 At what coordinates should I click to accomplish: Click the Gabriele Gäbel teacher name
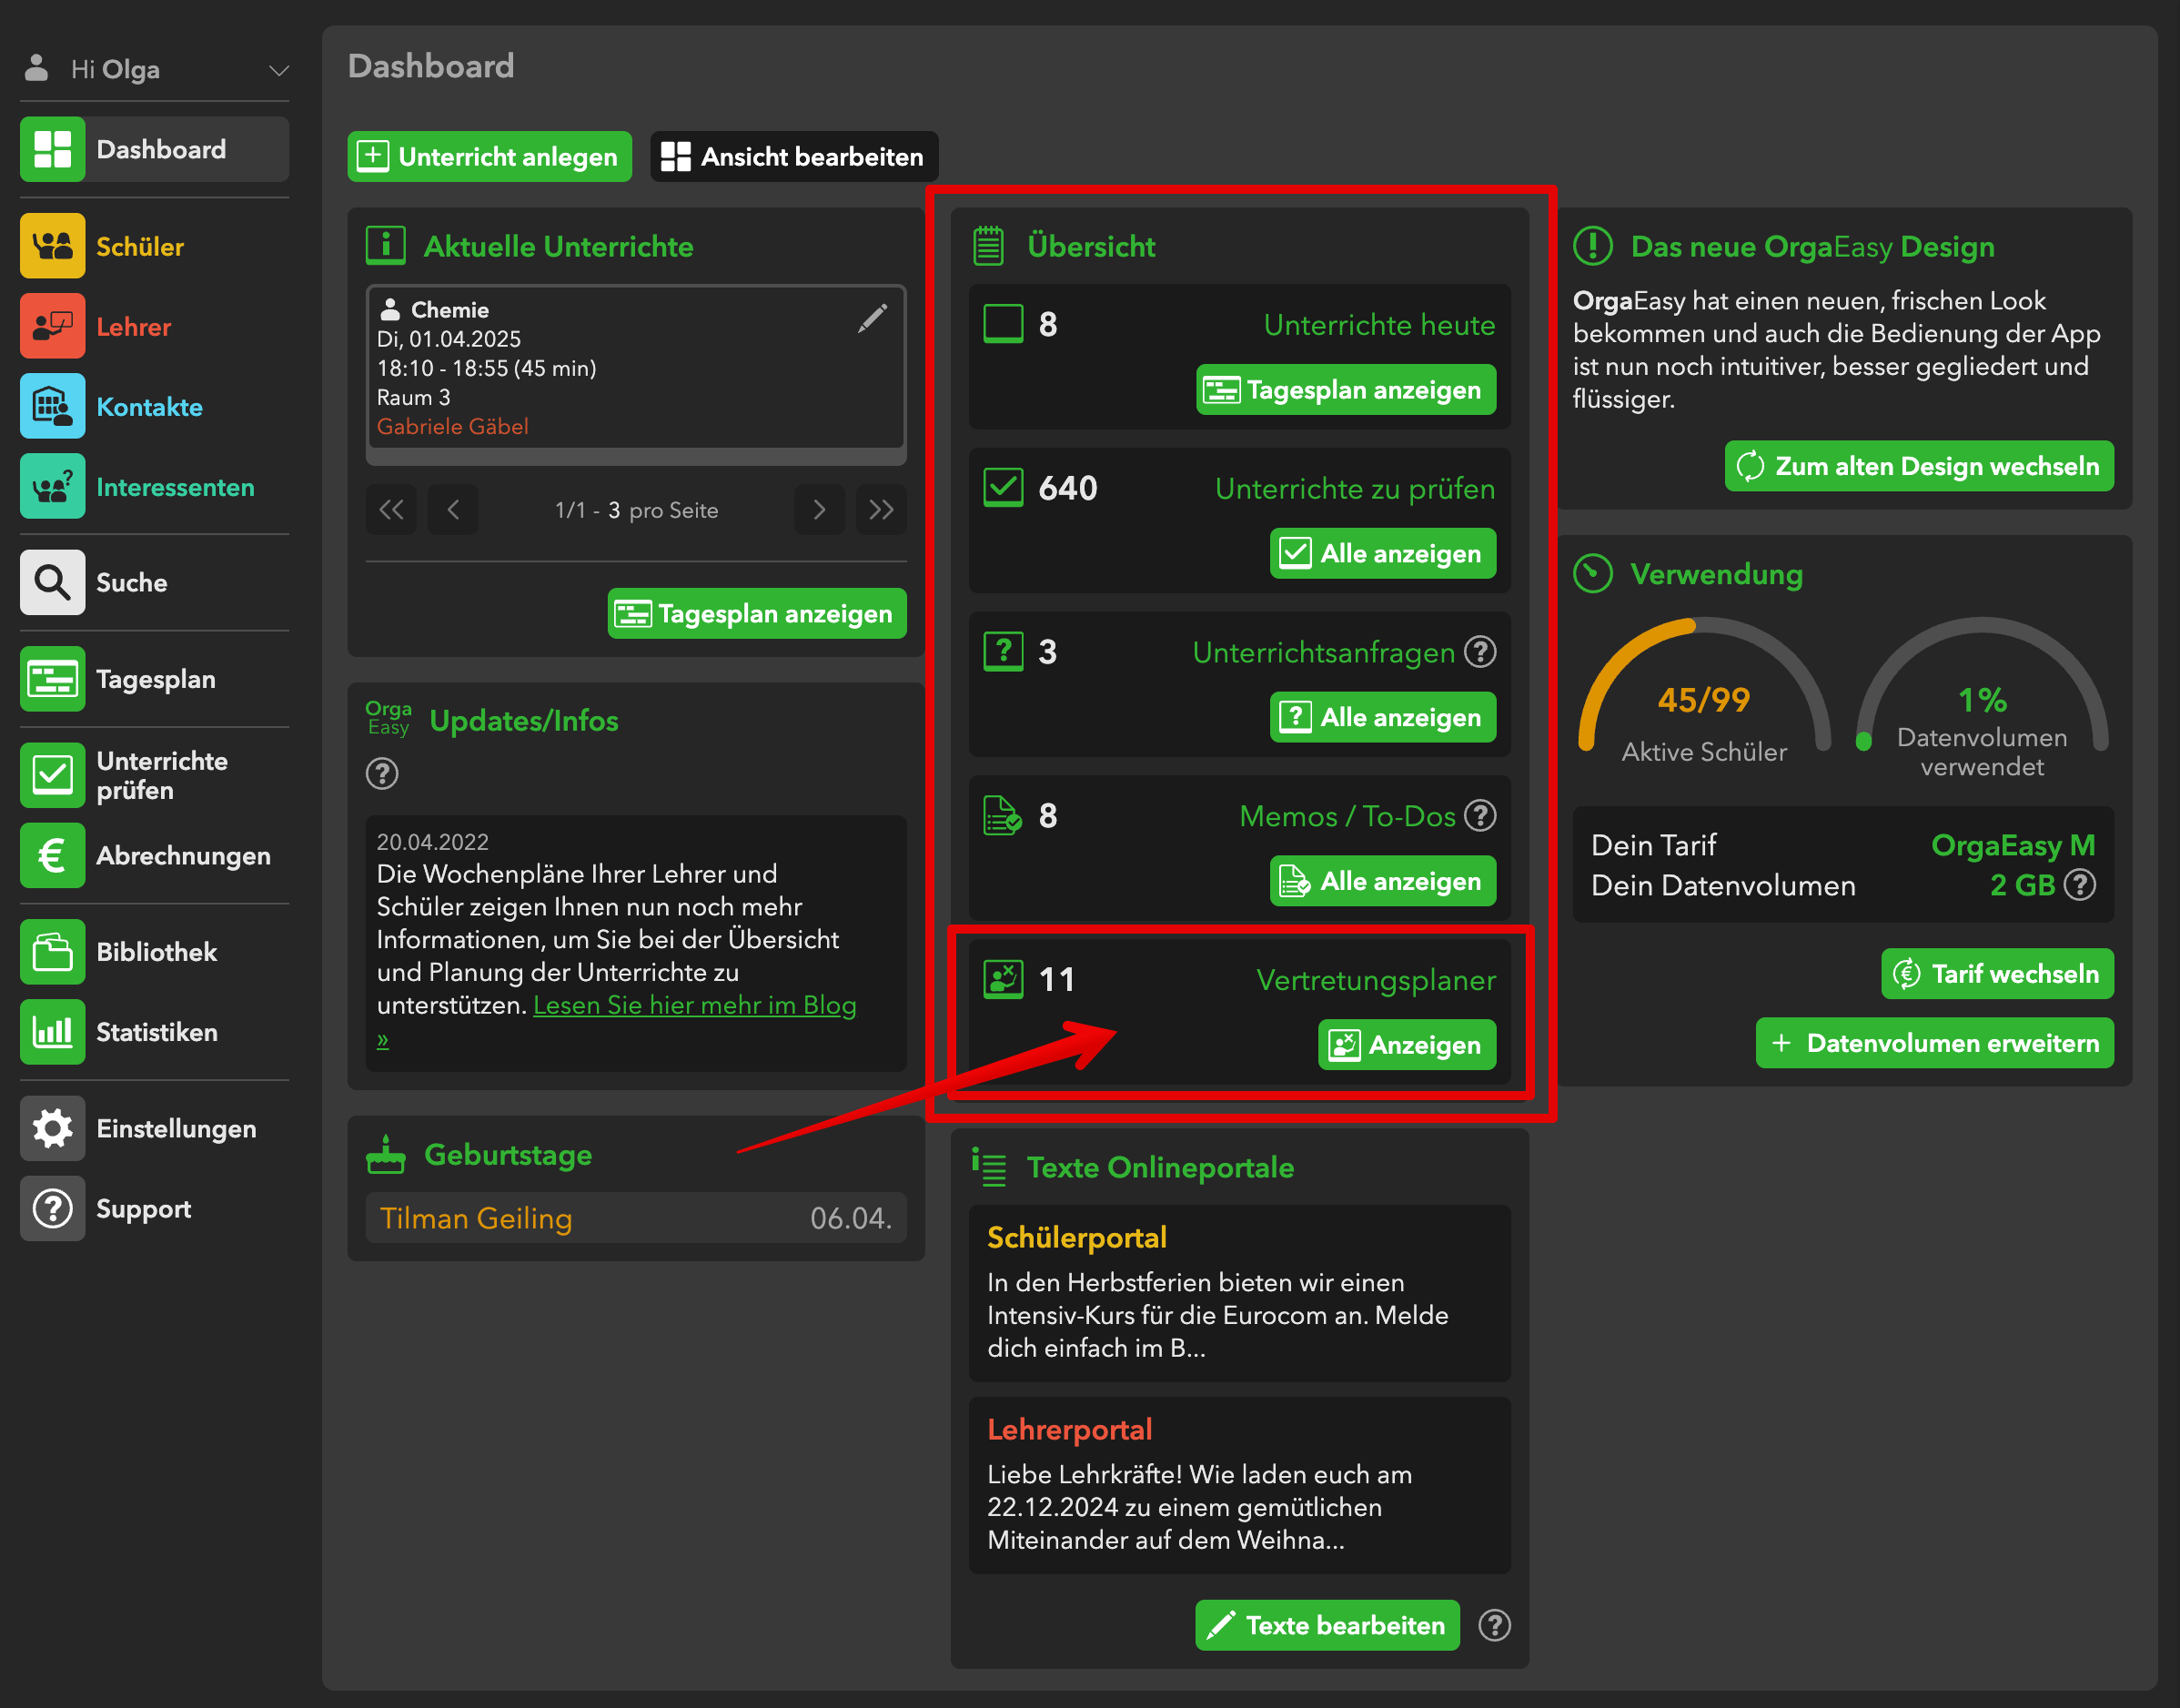pyautogui.click(x=452, y=426)
